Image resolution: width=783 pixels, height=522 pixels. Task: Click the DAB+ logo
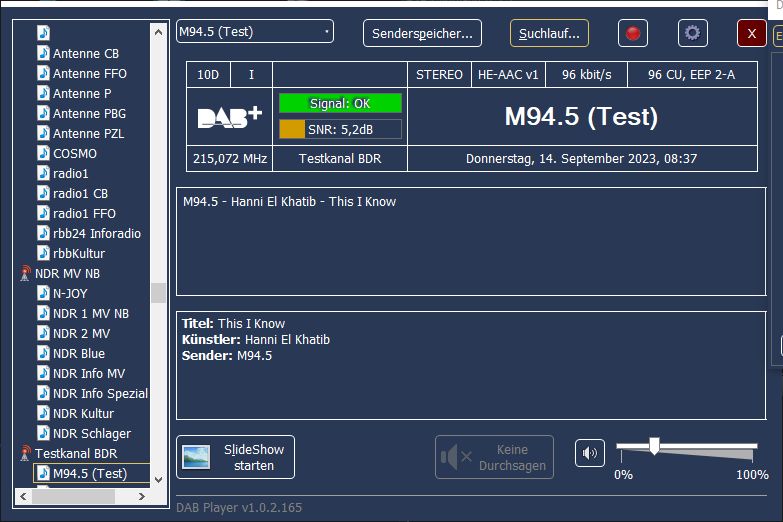coord(230,116)
